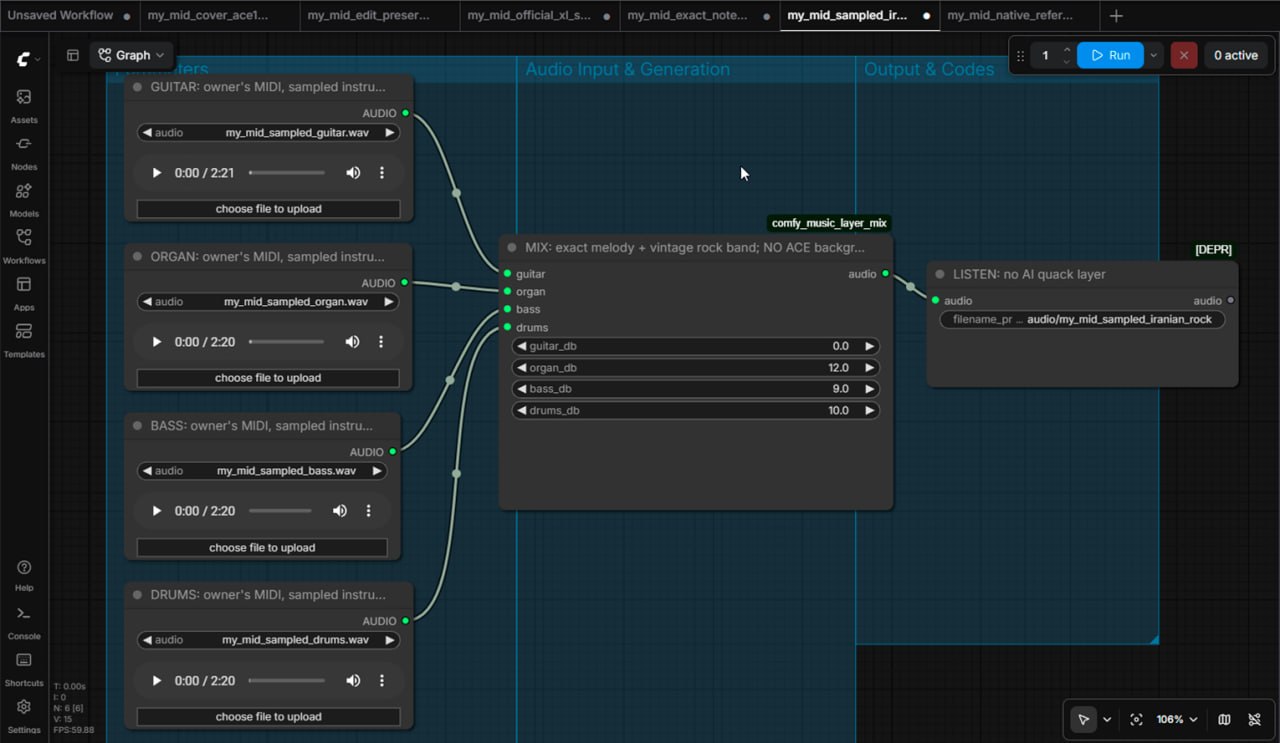
Task: Click the fit view icon
Action: [1136, 719]
